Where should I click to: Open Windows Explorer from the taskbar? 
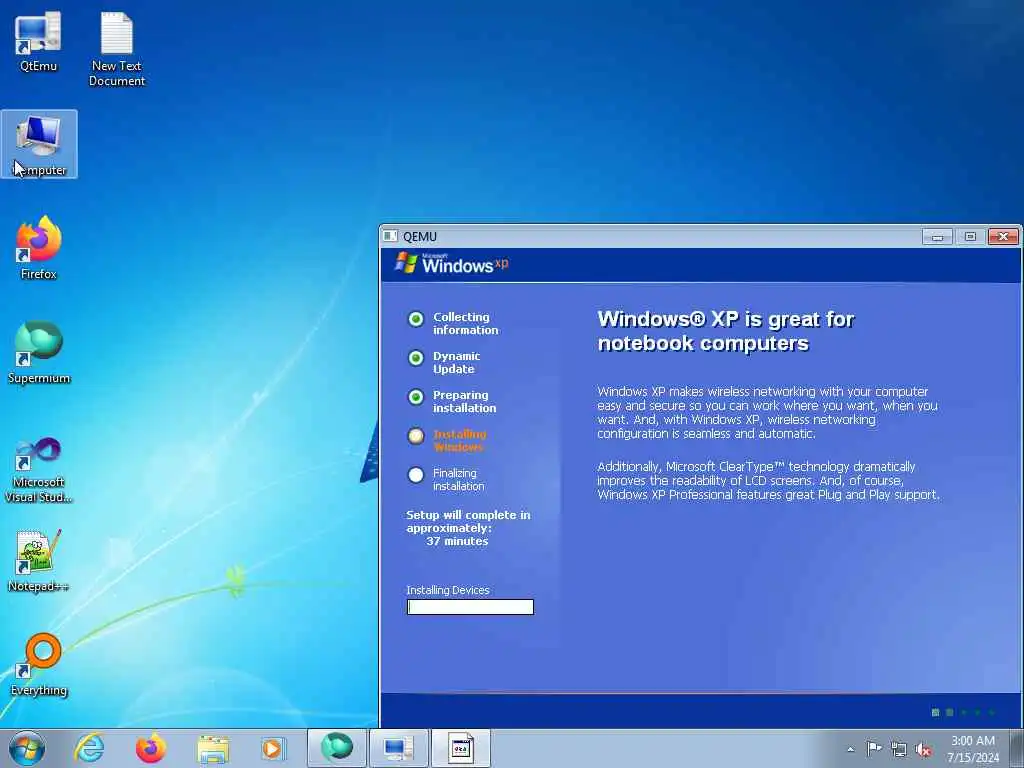[213, 748]
